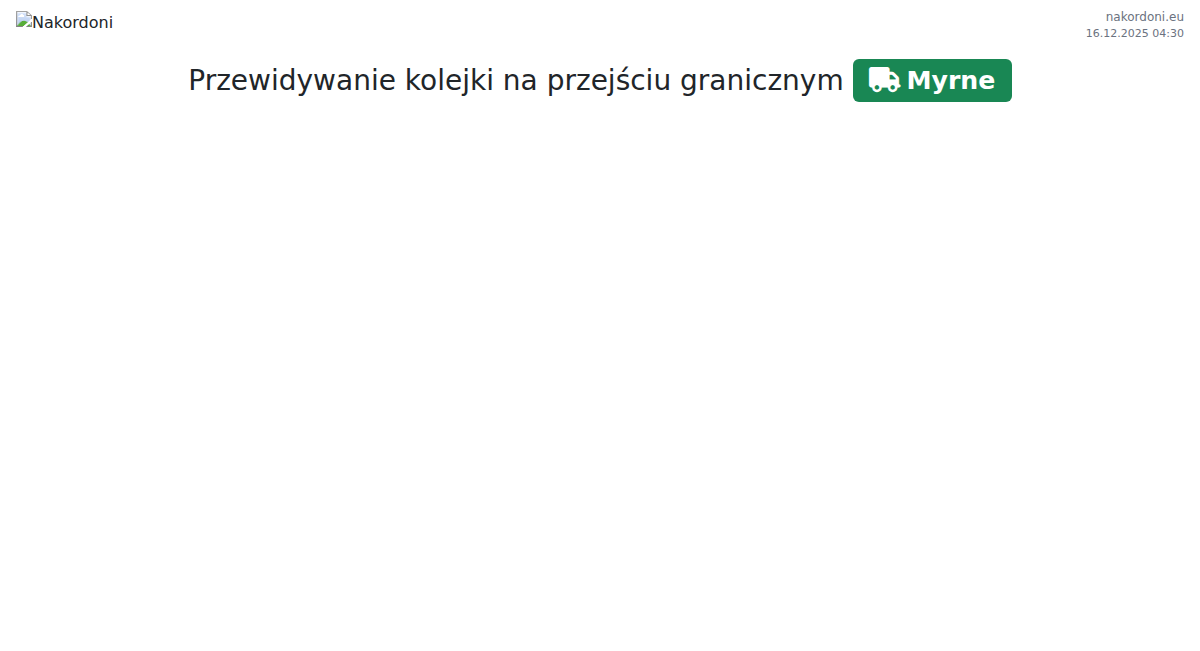1200x651 pixels.
Task: Click the ".eu" domain suffix text
Action: pyautogui.click(x=1175, y=16)
